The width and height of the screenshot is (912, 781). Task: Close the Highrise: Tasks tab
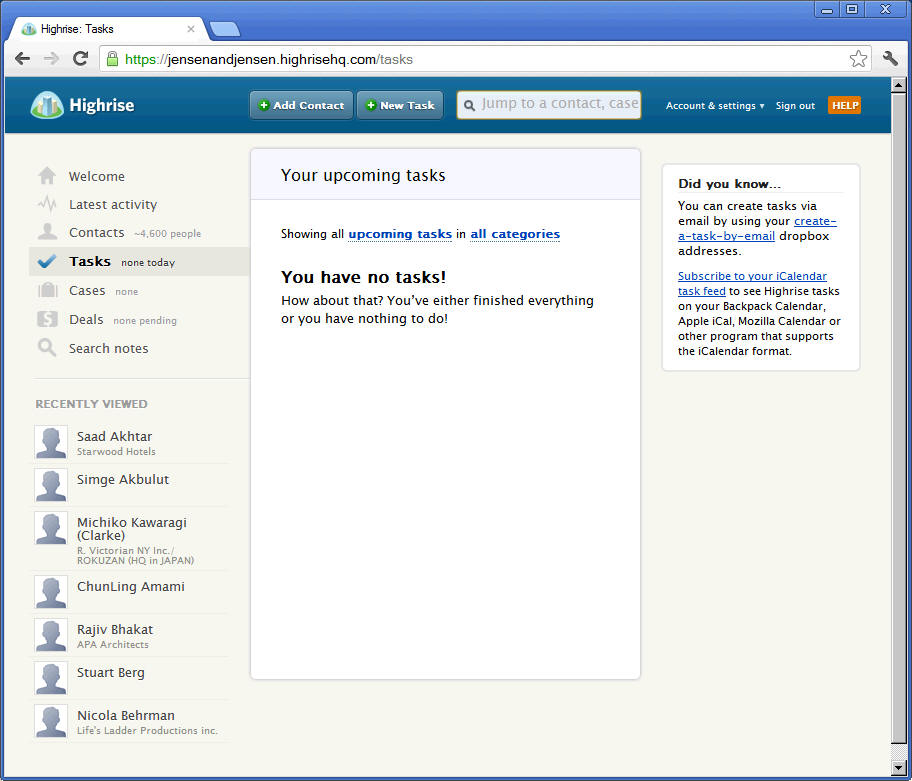pyautogui.click(x=190, y=28)
